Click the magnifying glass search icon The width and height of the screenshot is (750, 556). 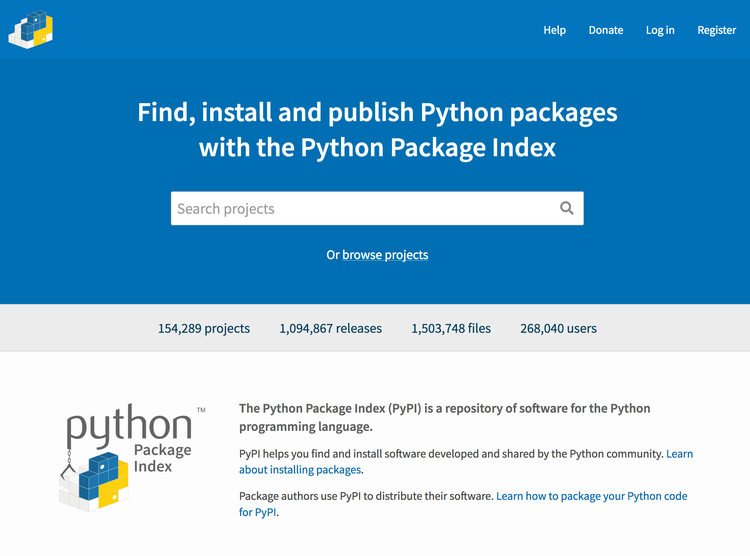[566, 208]
